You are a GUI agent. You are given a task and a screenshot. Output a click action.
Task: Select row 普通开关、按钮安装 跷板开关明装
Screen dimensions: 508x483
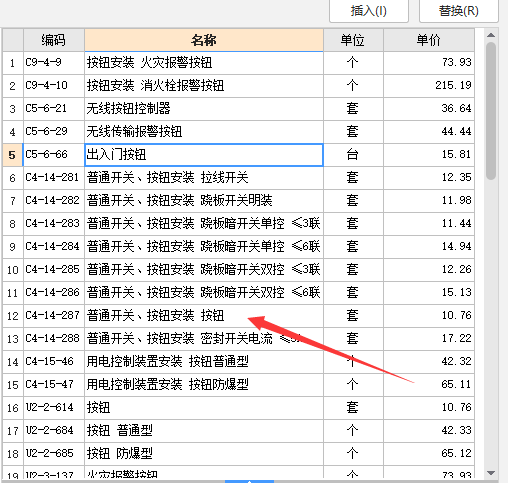(x=204, y=201)
